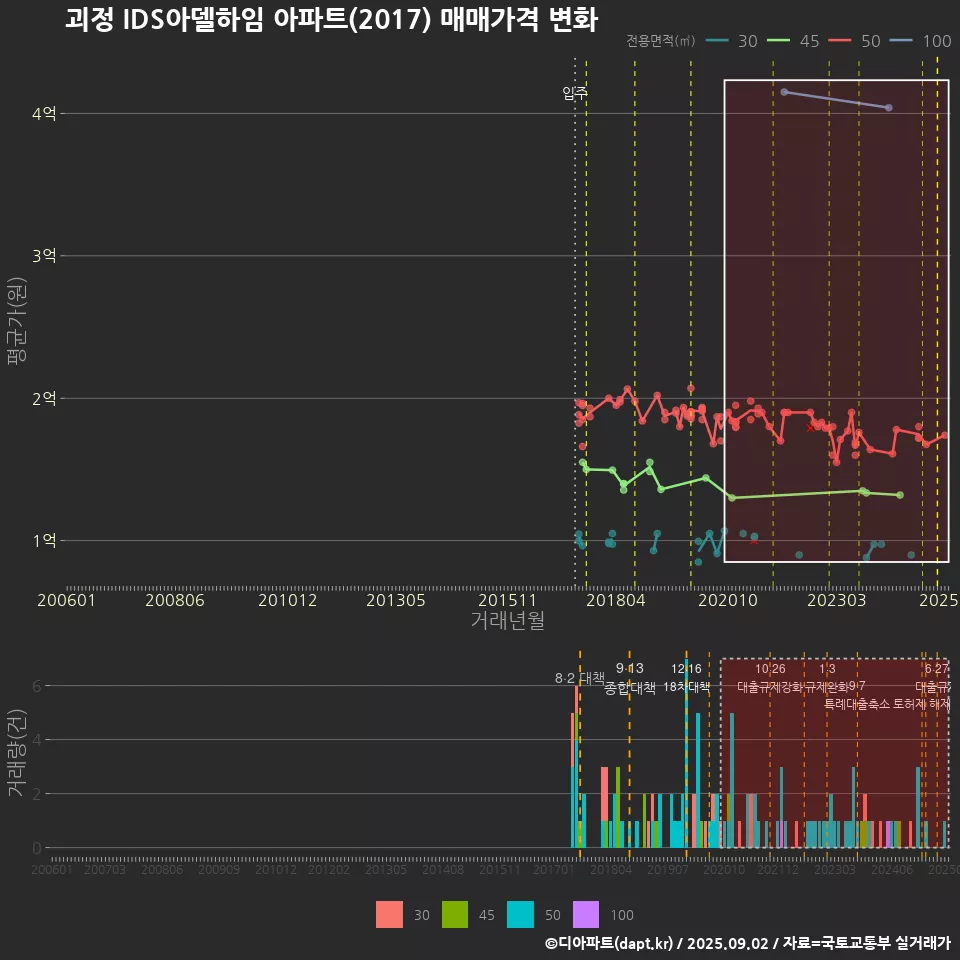This screenshot has height=960, width=960.
Task: Click '201907' on the volume chart x-axis
Action: tap(668, 869)
